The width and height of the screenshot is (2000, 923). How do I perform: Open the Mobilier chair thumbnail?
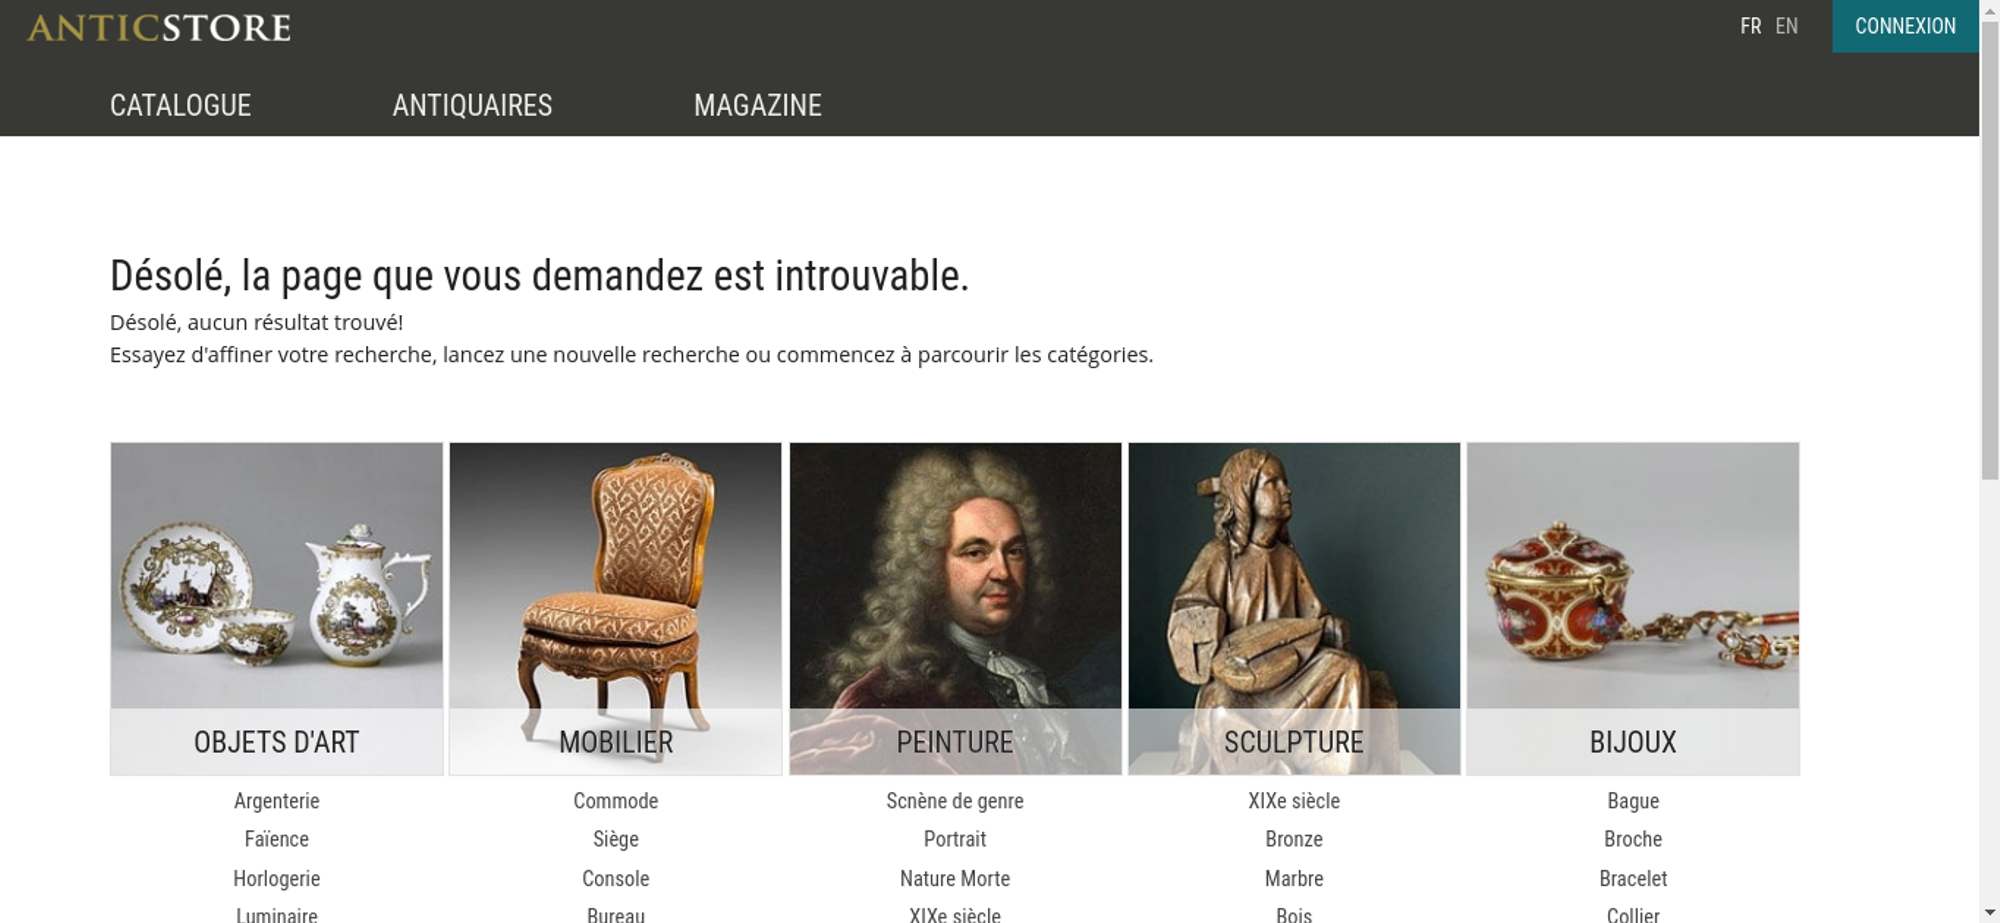615,608
